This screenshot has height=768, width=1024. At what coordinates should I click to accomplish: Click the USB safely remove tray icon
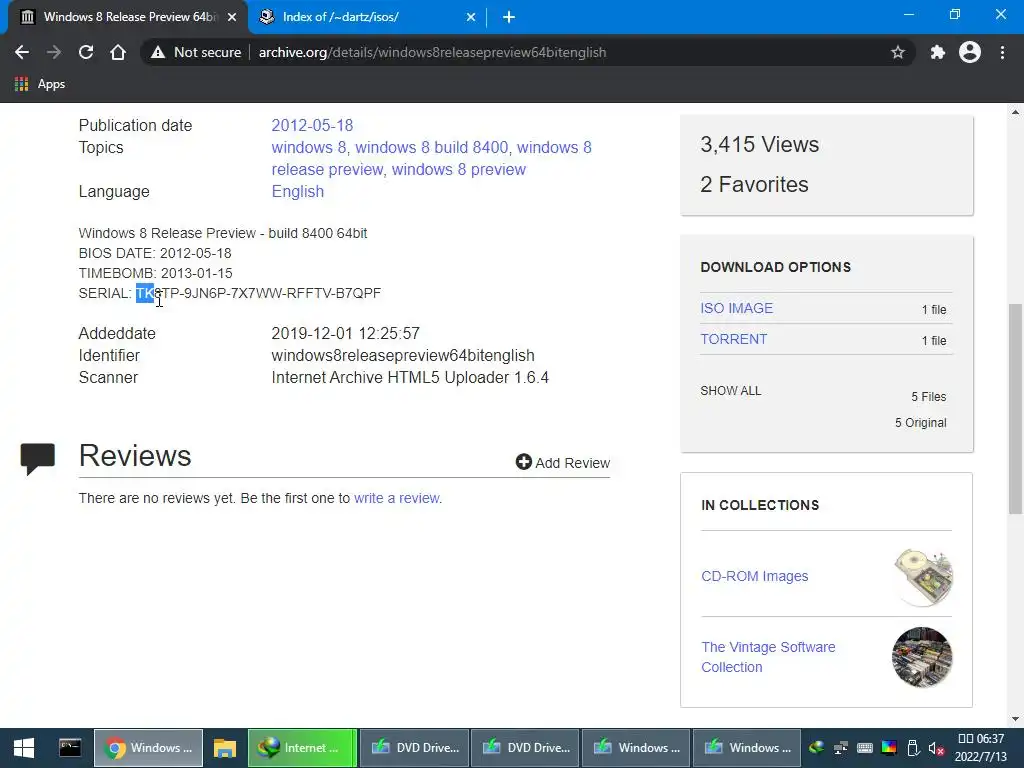tap(914, 748)
